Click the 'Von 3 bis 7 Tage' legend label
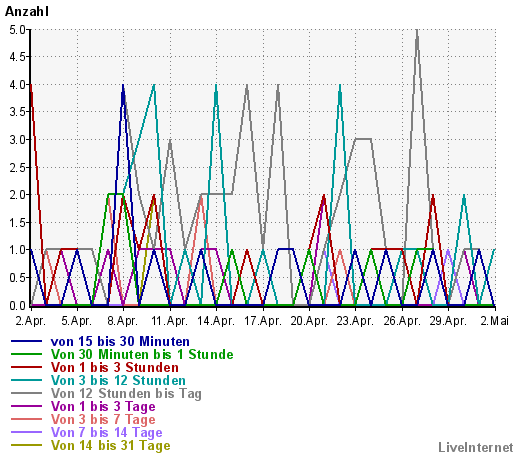 click(103, 419)
